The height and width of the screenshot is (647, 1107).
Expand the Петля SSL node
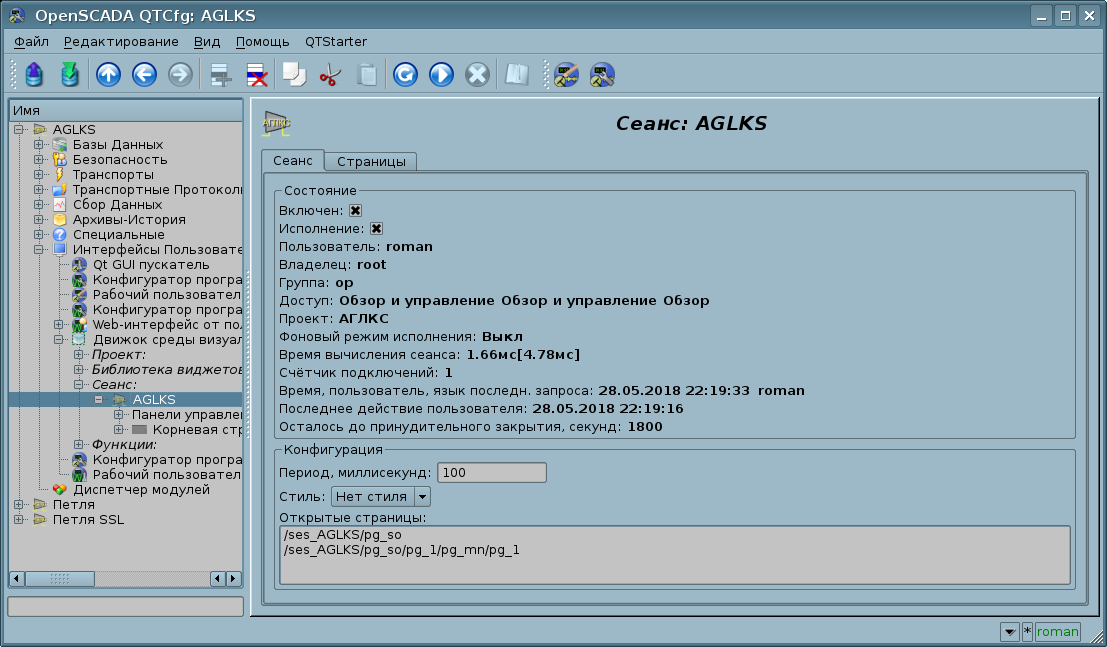point(19,520)
